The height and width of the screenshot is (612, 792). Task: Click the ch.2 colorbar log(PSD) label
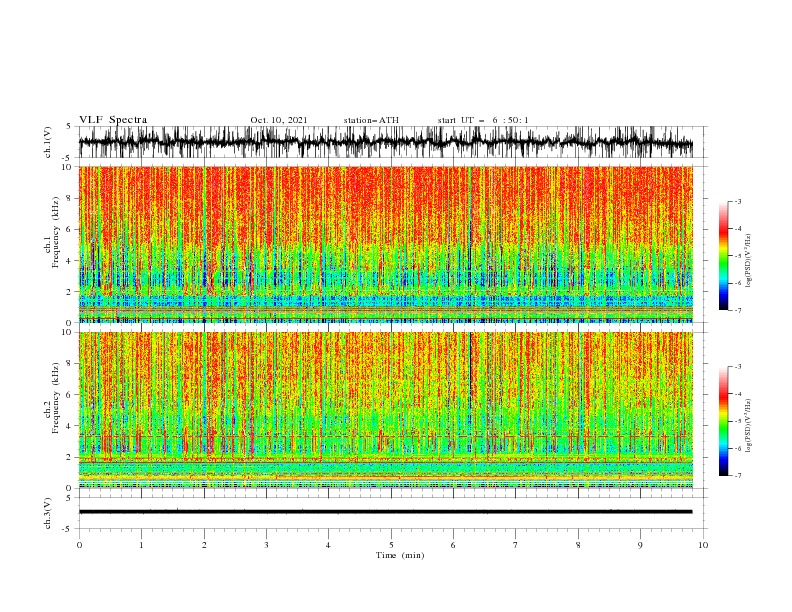pyautogui.click(x=749, y=426)
